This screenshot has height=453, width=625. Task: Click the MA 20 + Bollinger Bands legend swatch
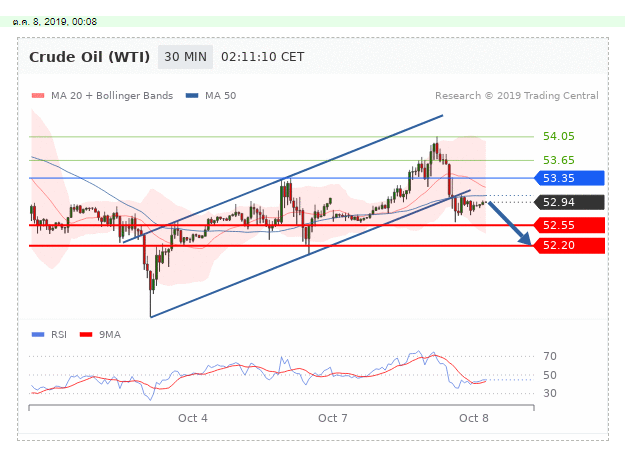pyautogui.click(x=38, y=96)
